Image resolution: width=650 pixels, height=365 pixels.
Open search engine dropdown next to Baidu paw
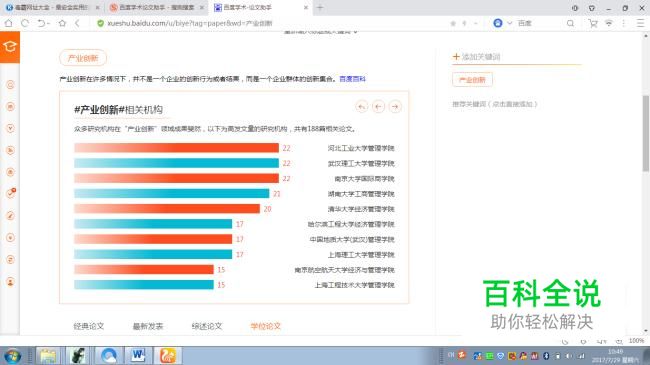[509, 23]
